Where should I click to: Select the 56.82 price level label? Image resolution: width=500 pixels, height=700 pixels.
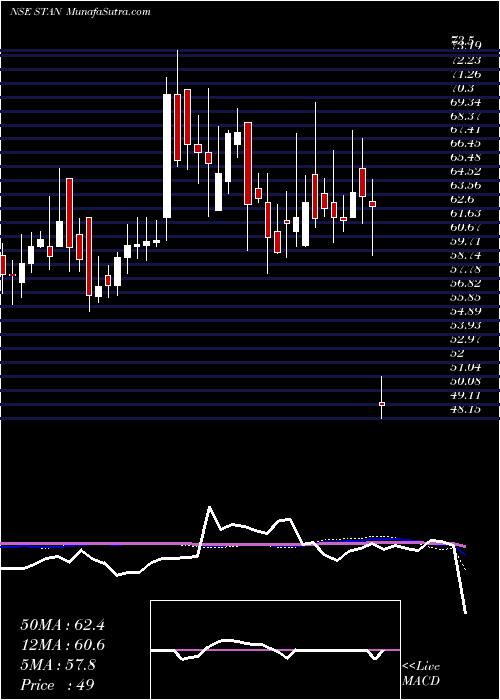466,283
